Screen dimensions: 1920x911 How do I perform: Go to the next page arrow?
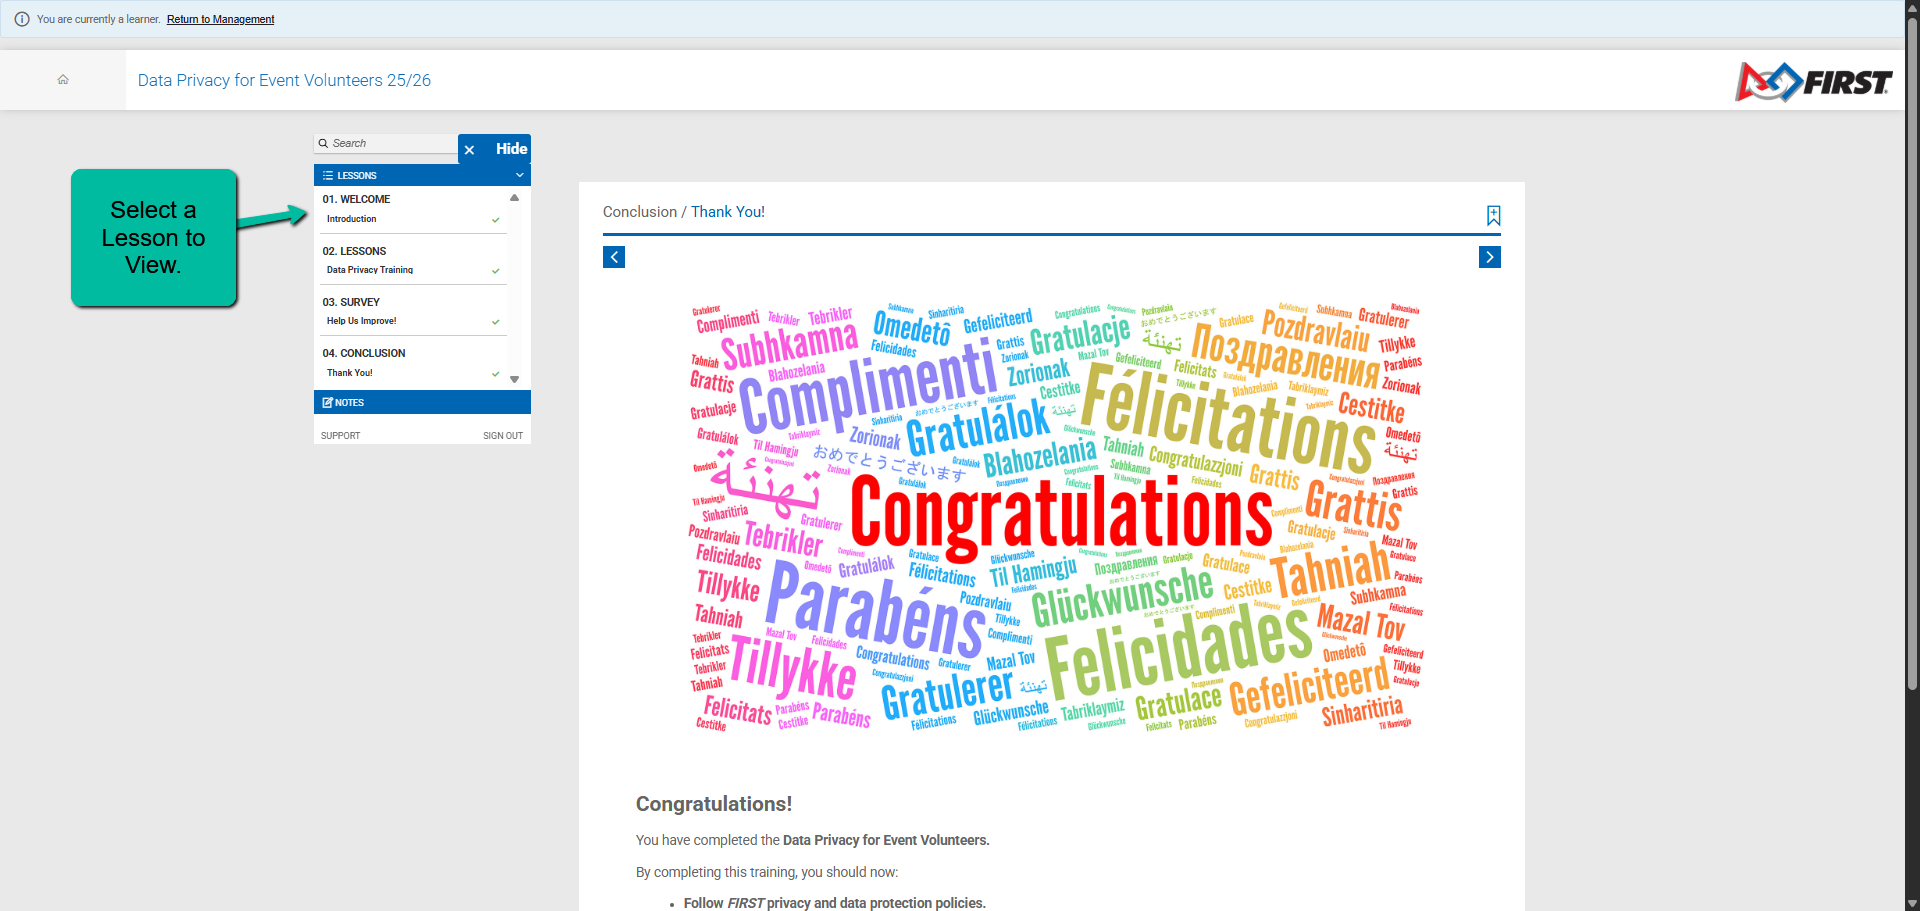pos(1490,257)
